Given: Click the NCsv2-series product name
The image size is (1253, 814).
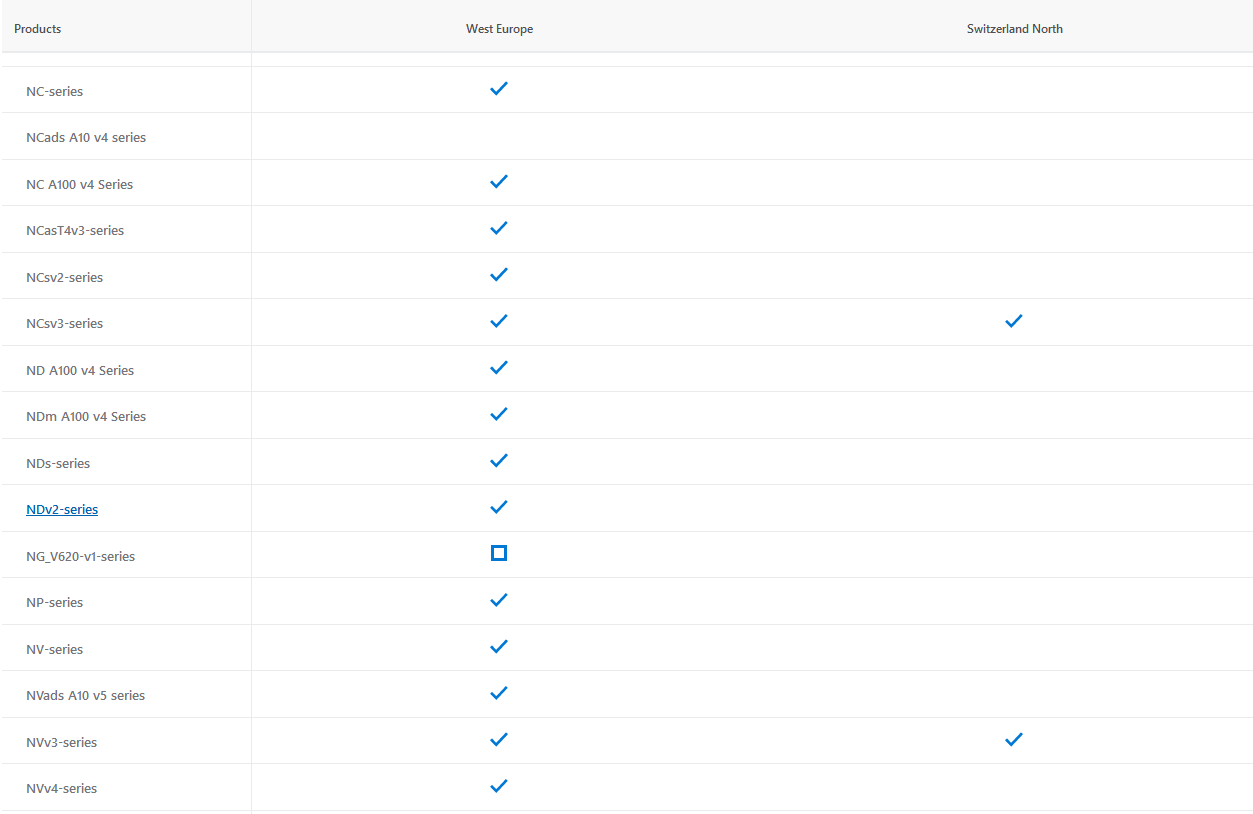Looking at the screenshot, I should [65, 277].
